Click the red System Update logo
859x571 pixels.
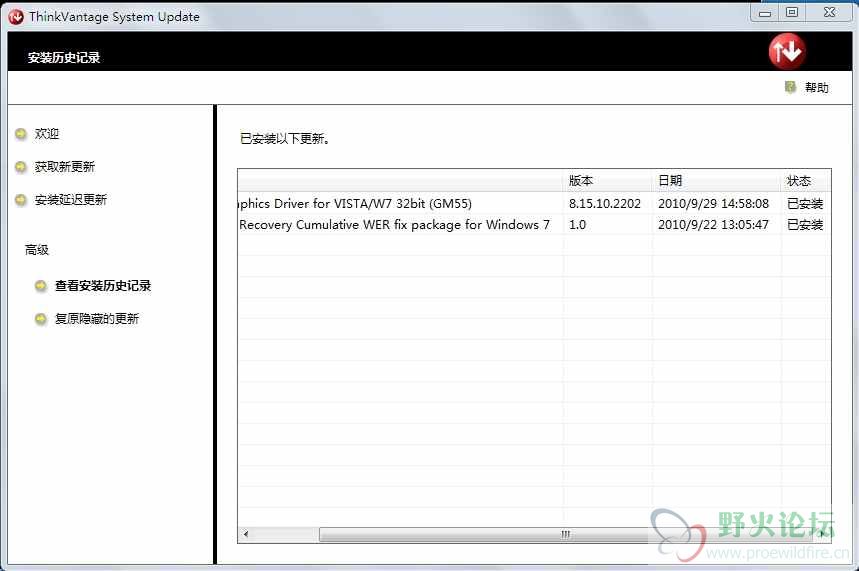coord(787,52)
